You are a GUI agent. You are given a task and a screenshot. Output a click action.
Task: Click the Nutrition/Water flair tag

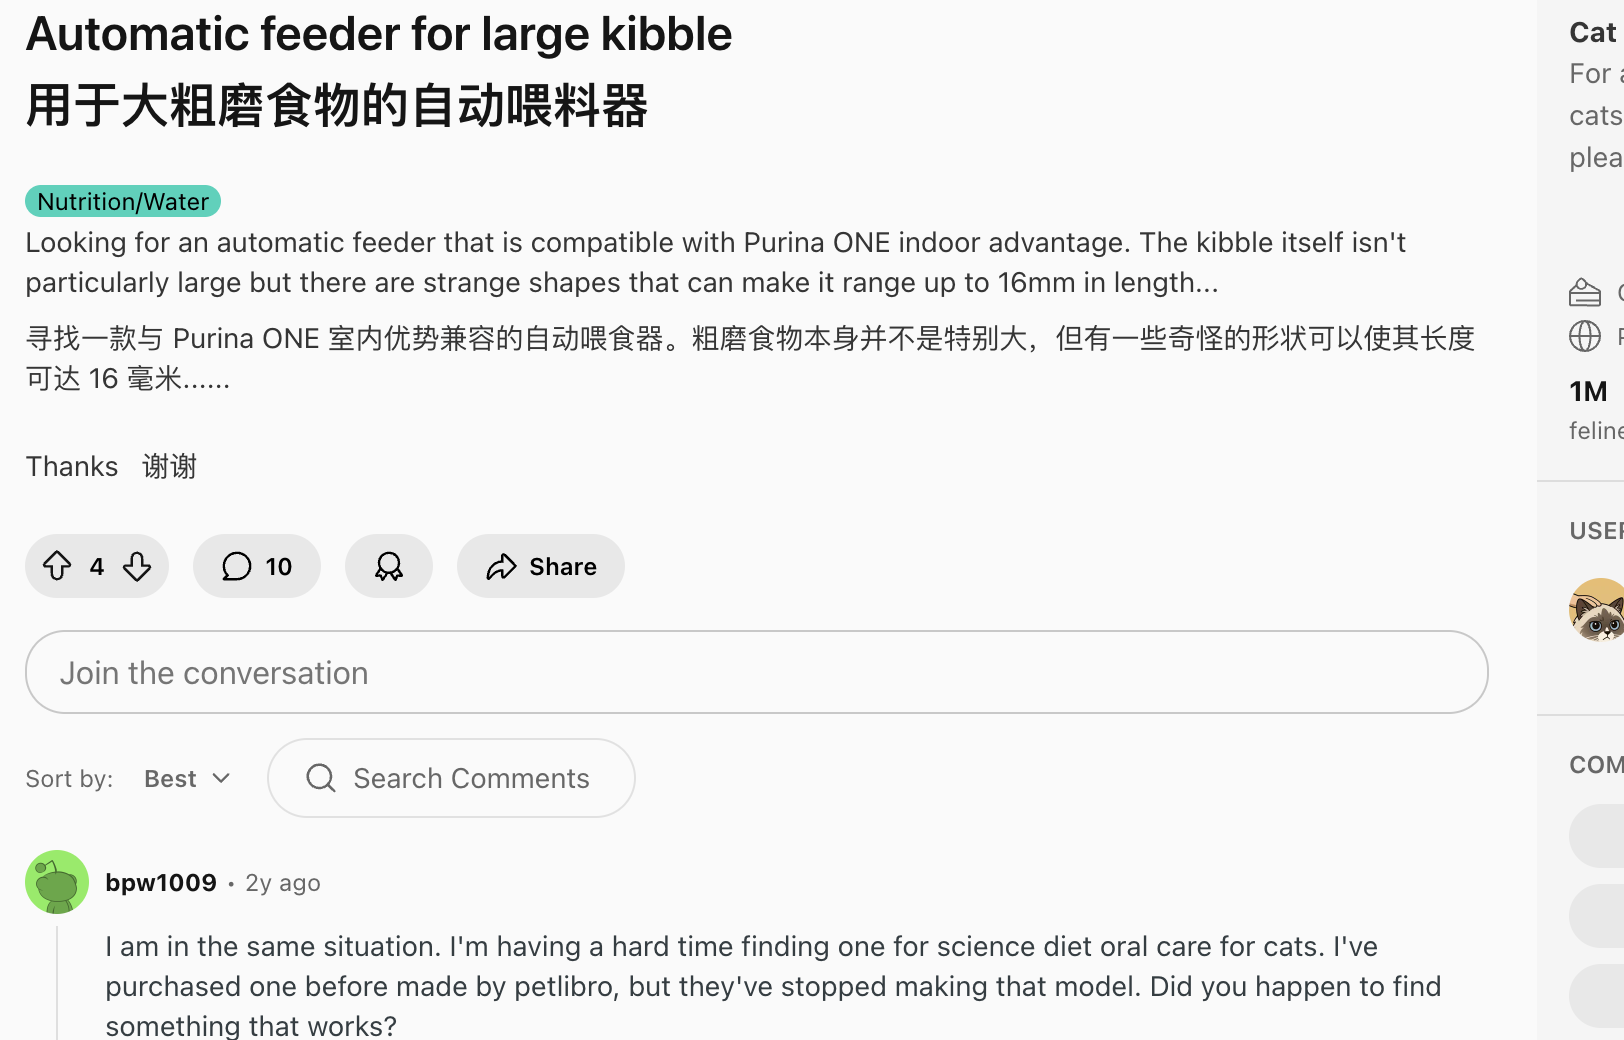pos(123,201)
